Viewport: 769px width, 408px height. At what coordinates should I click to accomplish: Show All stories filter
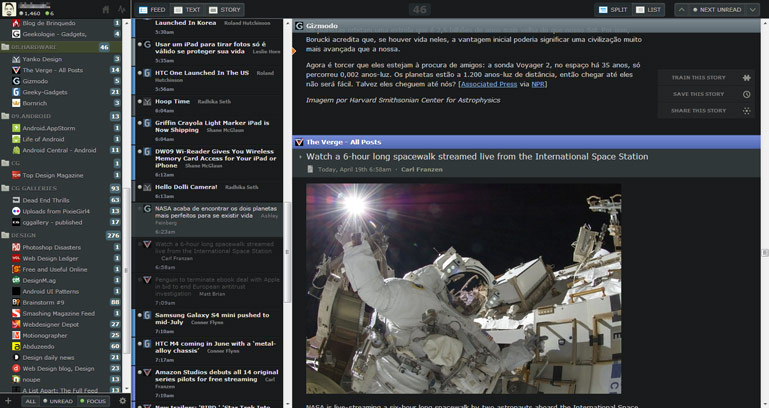(31, 401)
